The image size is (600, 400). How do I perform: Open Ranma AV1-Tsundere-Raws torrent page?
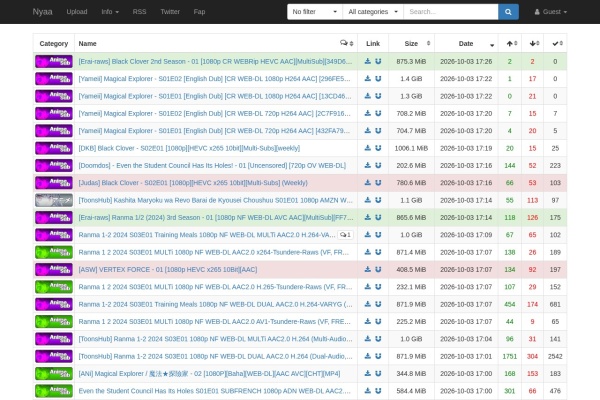[214, 322]
